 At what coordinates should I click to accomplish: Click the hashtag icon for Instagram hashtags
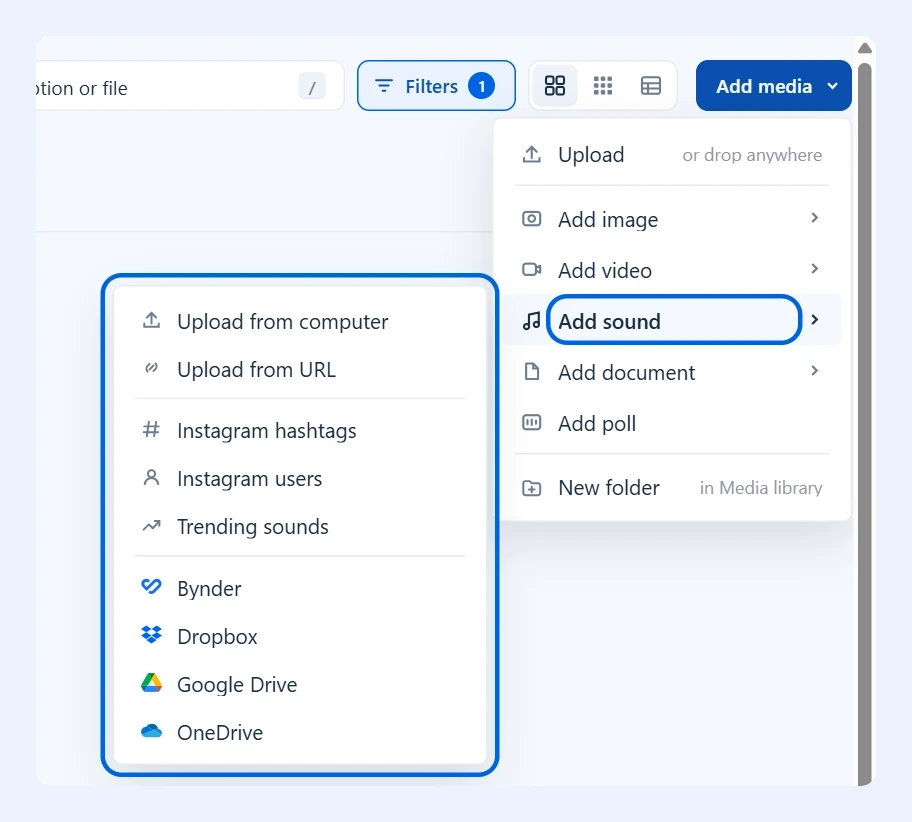151,430
